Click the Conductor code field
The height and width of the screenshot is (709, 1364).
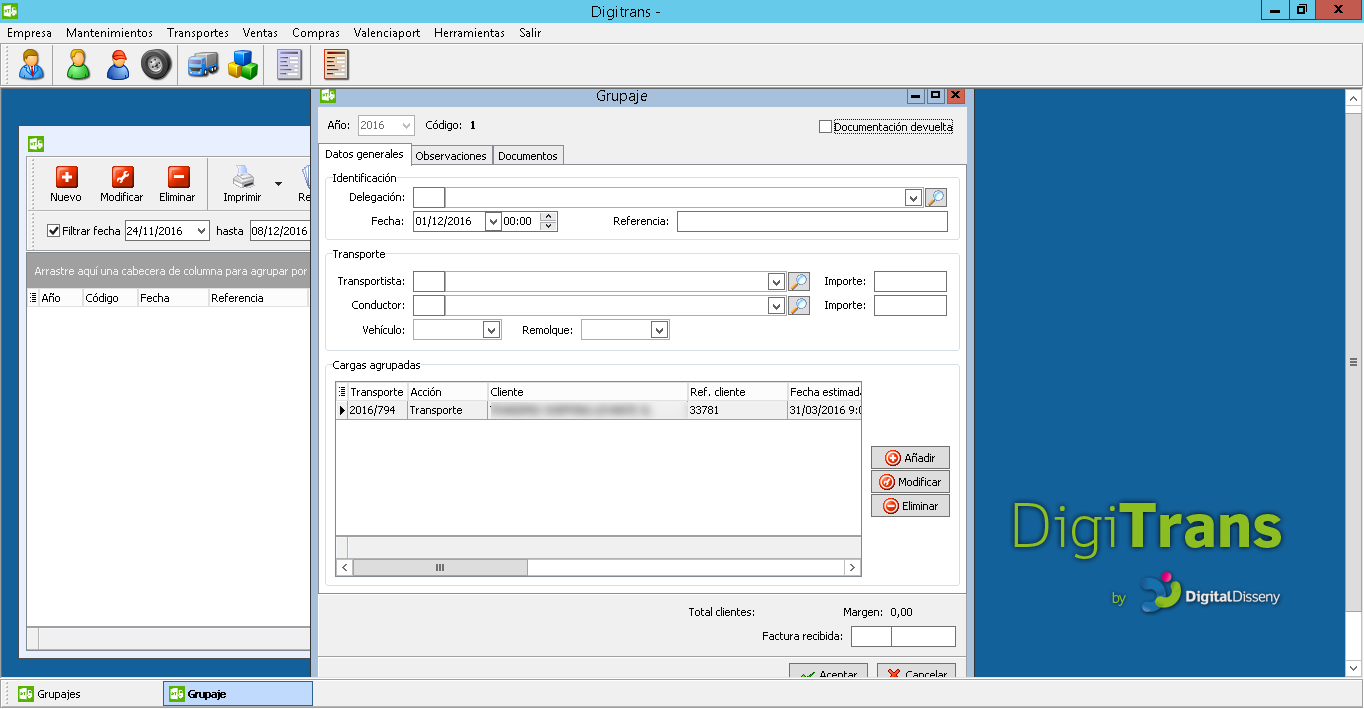429,306
